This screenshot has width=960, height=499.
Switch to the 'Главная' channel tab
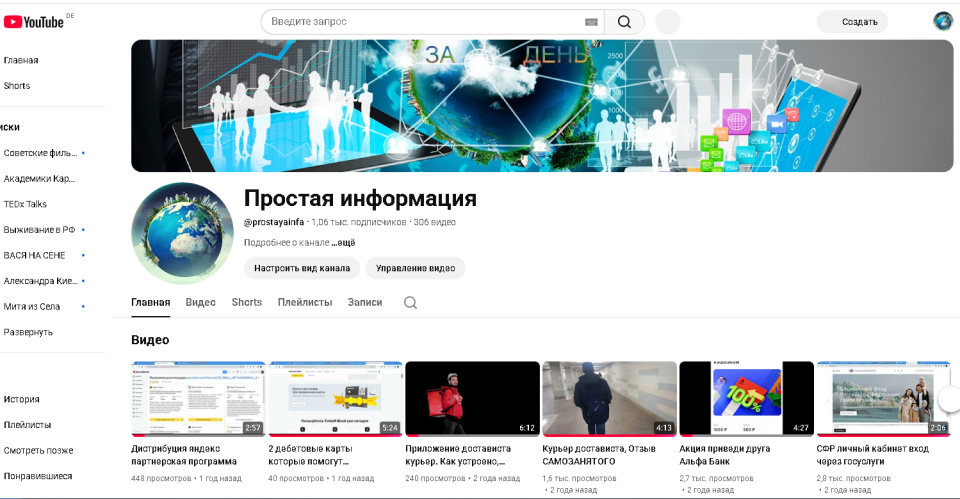tap(151, 302)
